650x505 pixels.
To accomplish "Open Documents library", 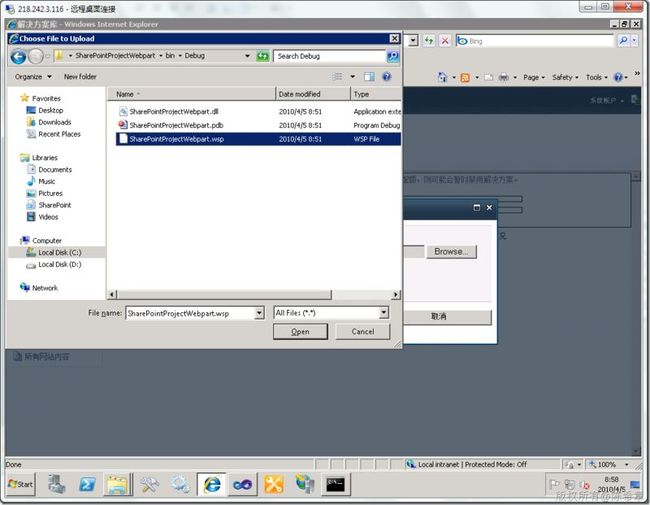I will point(49,170).
